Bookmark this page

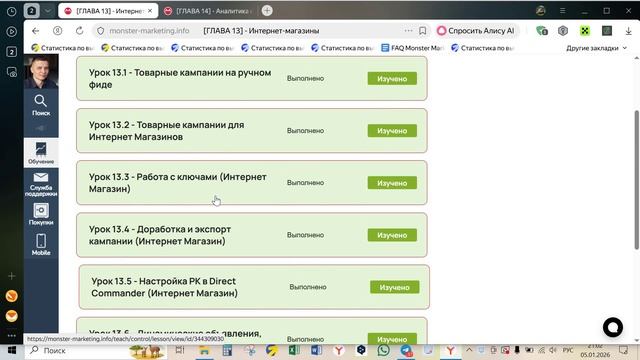(422, 31)
